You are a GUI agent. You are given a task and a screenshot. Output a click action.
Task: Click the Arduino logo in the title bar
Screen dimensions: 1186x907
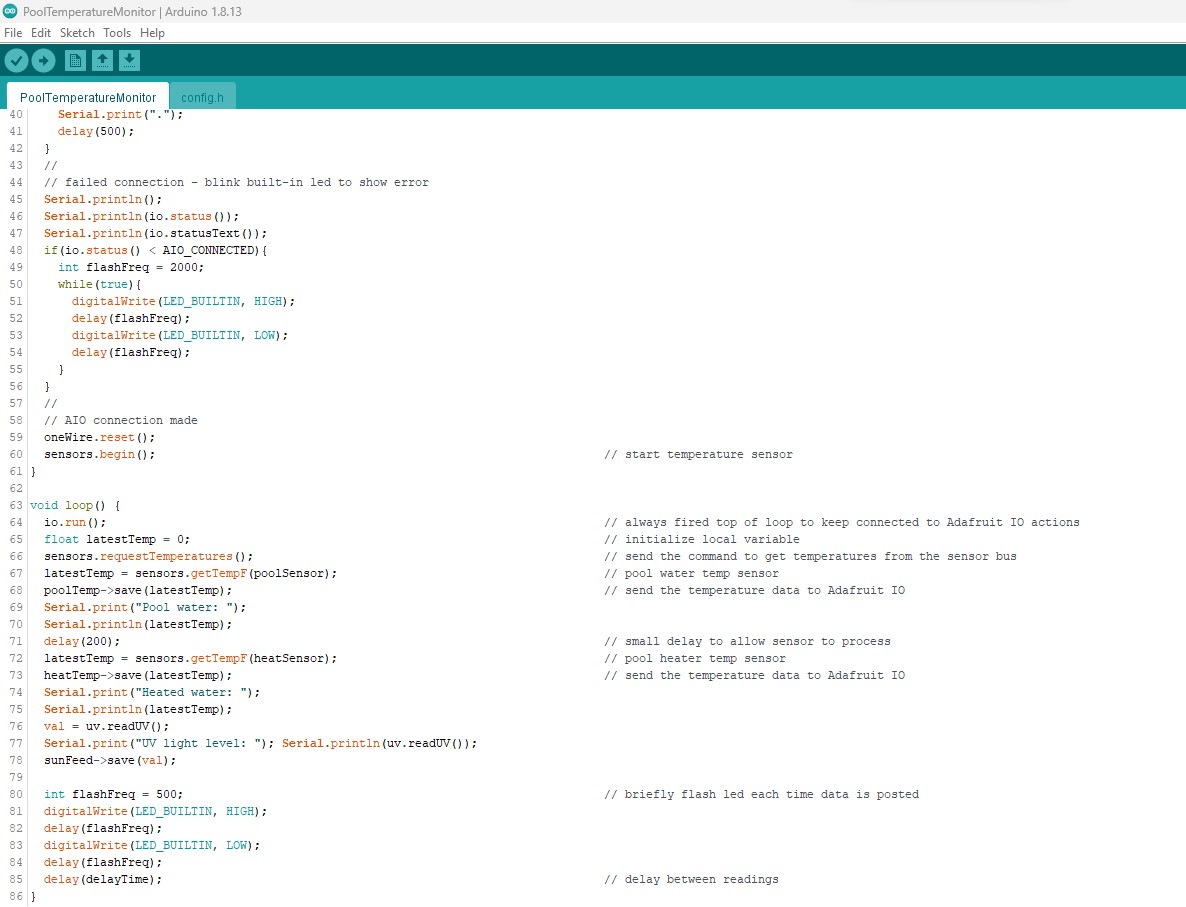10,12
